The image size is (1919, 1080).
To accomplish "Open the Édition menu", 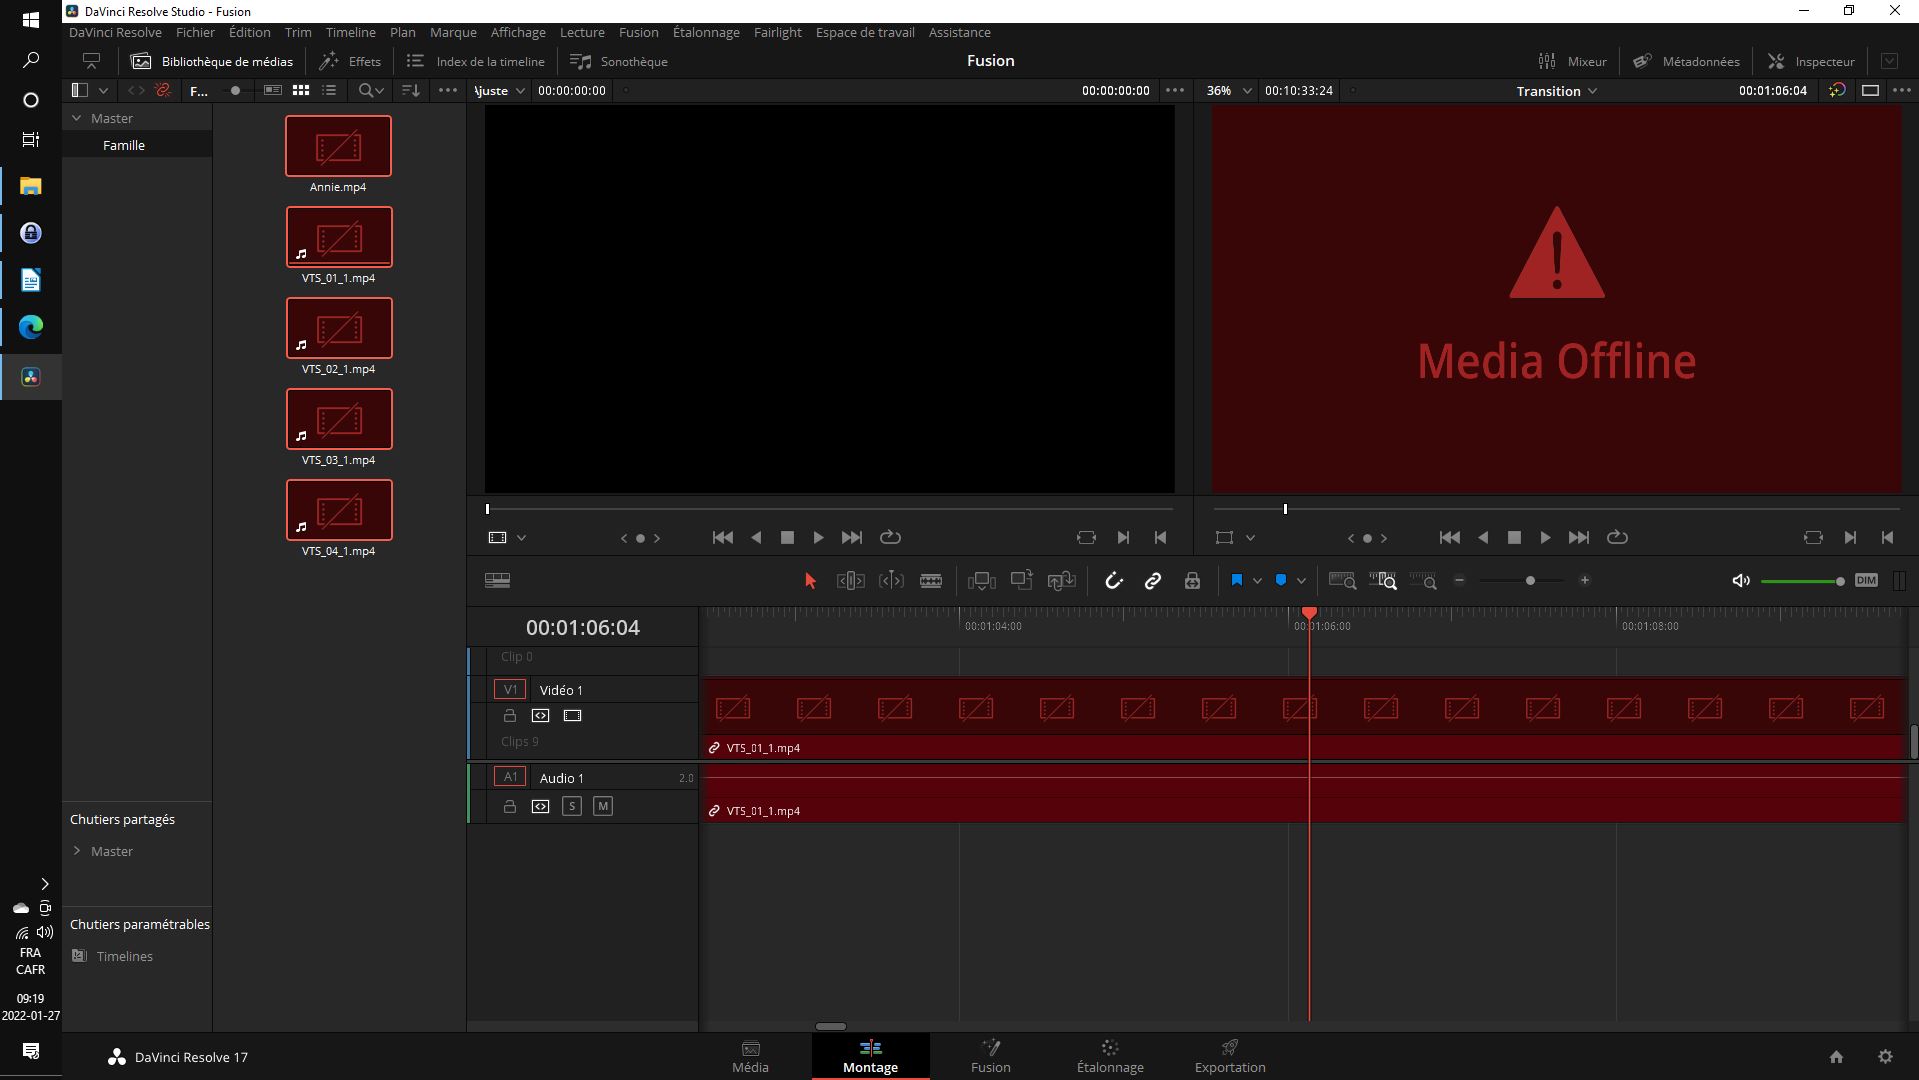I will (x=249, y=32).
